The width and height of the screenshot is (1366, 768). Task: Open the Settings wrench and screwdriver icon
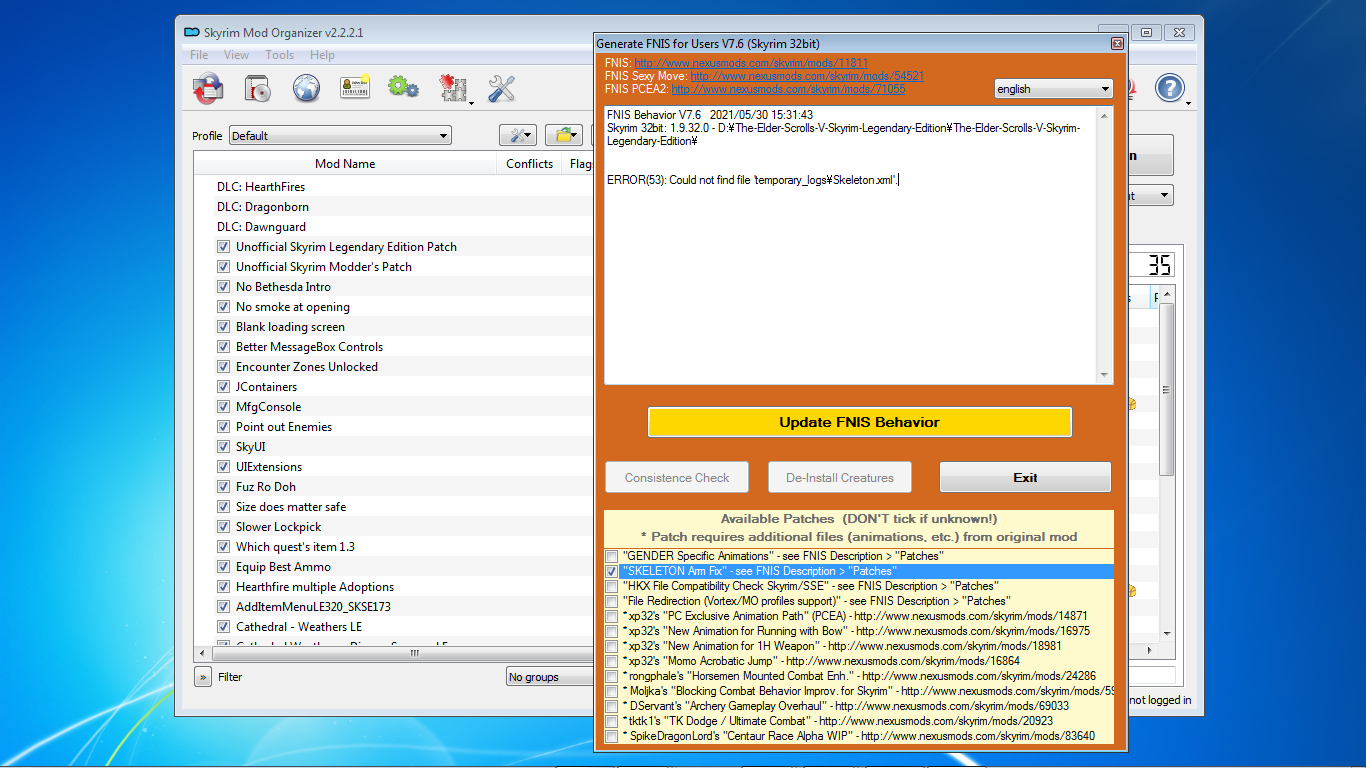(x=501, y=88)
